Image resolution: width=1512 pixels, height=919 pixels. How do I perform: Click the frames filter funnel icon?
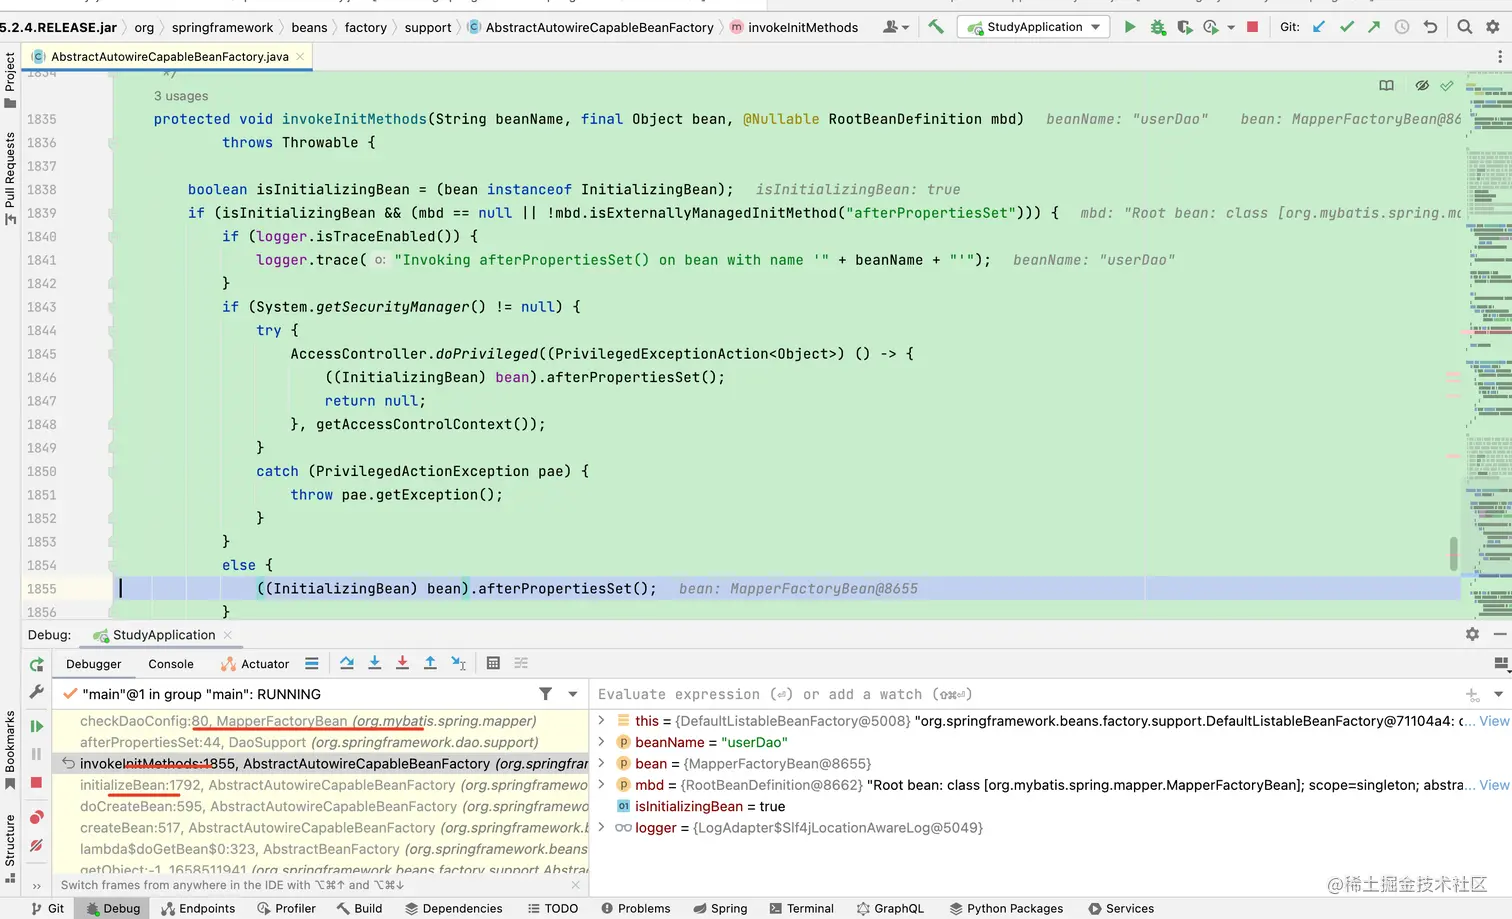tap(545, 694)
